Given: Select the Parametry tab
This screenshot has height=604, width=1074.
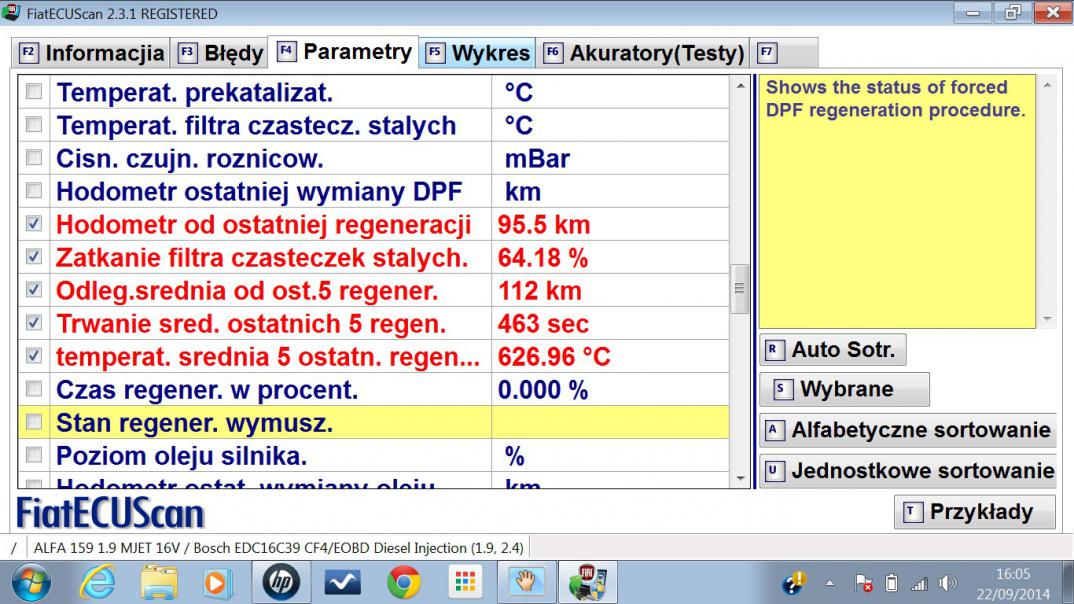Looking at the screenshot, I should 343,51.
